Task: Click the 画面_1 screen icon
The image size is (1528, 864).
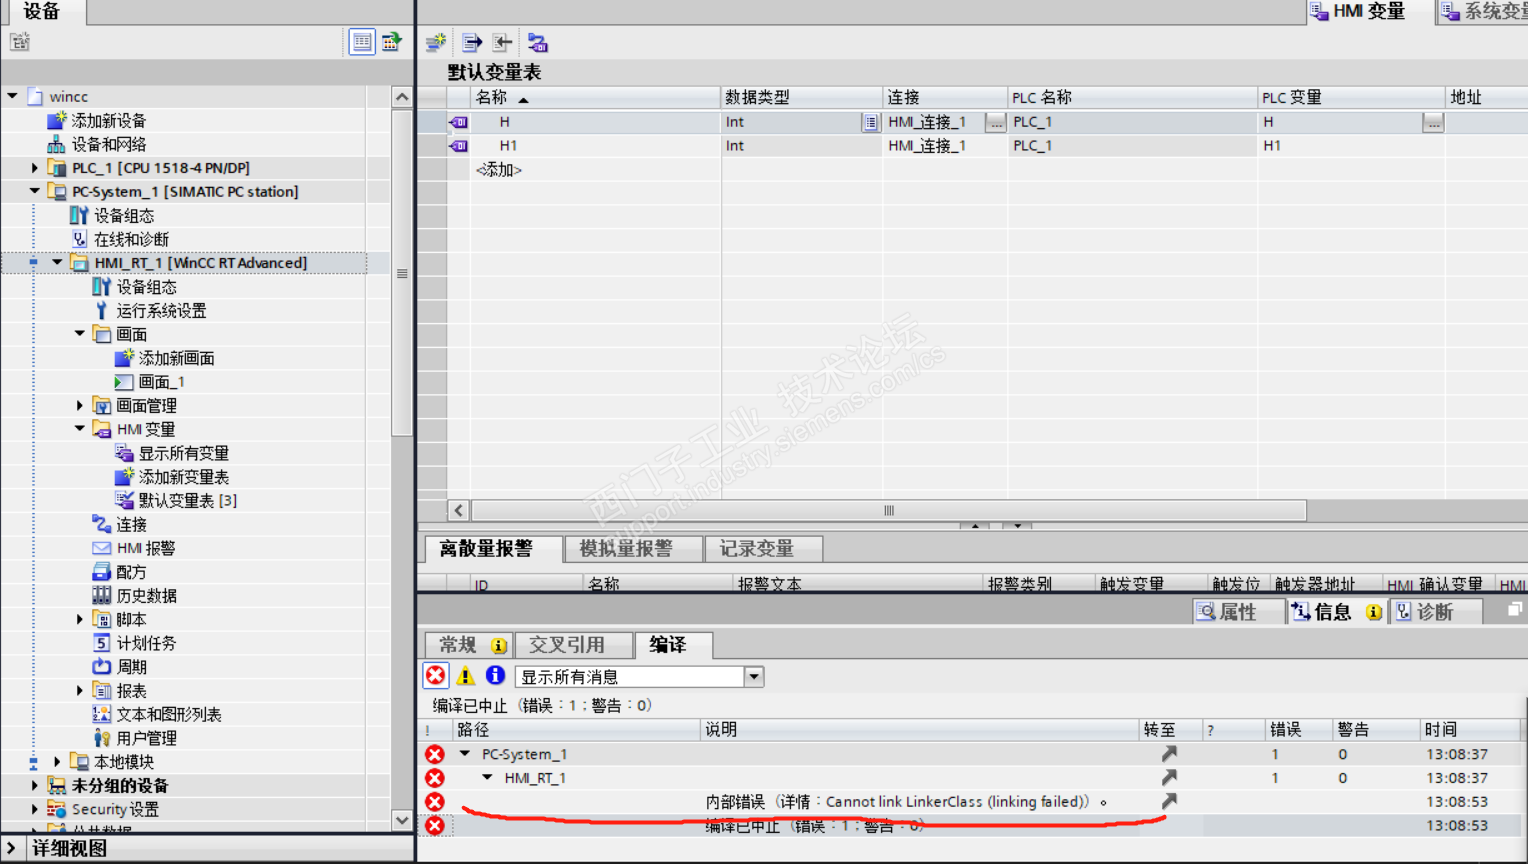Action: tap(124, 382)
